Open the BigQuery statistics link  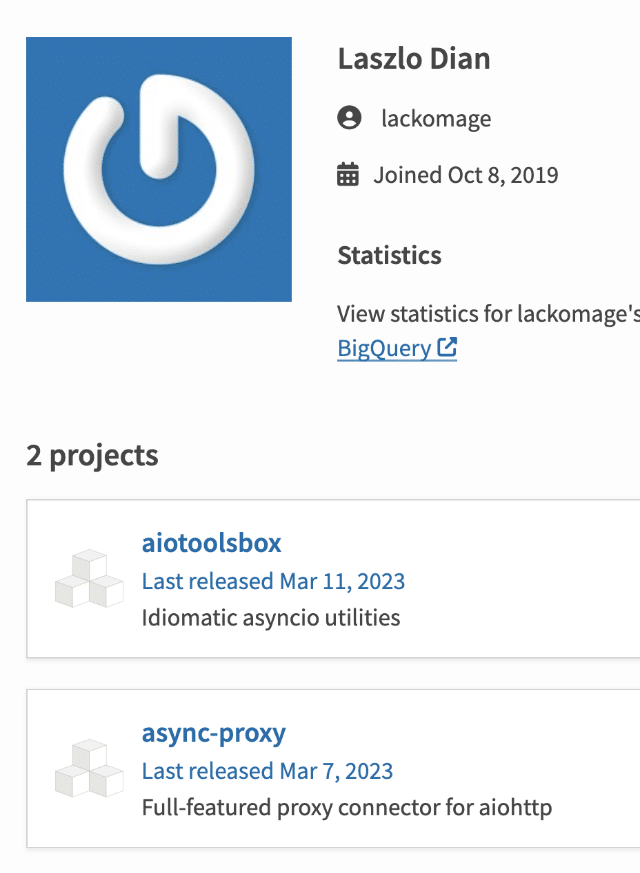385,348
